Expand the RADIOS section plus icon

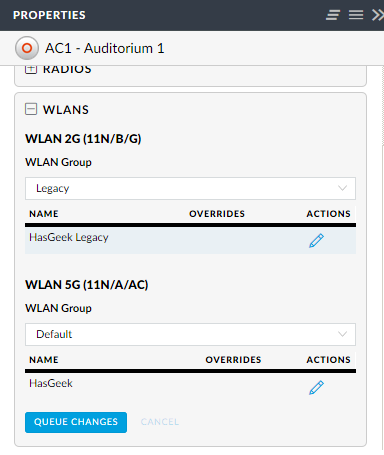(31, 69)
